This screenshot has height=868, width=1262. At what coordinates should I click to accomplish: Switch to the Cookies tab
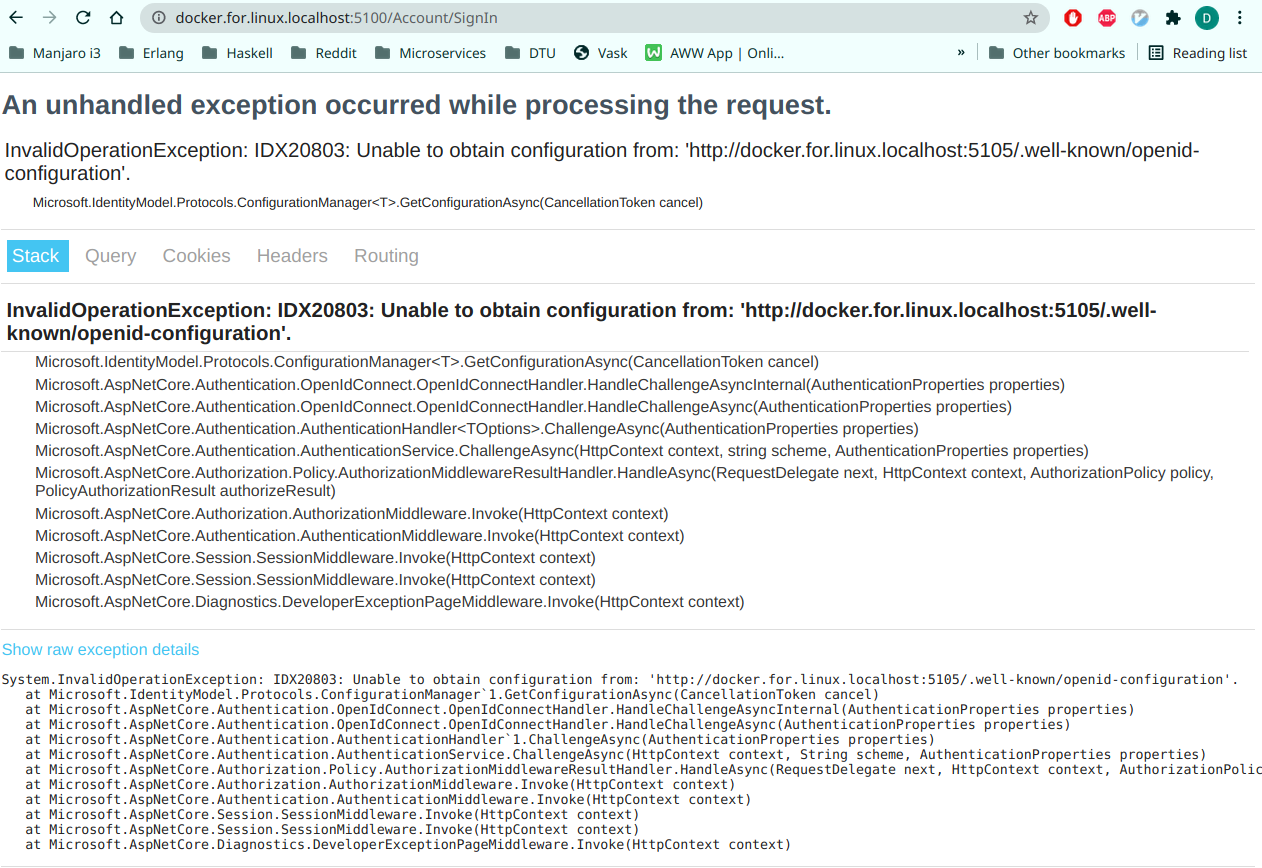point(196,256)
